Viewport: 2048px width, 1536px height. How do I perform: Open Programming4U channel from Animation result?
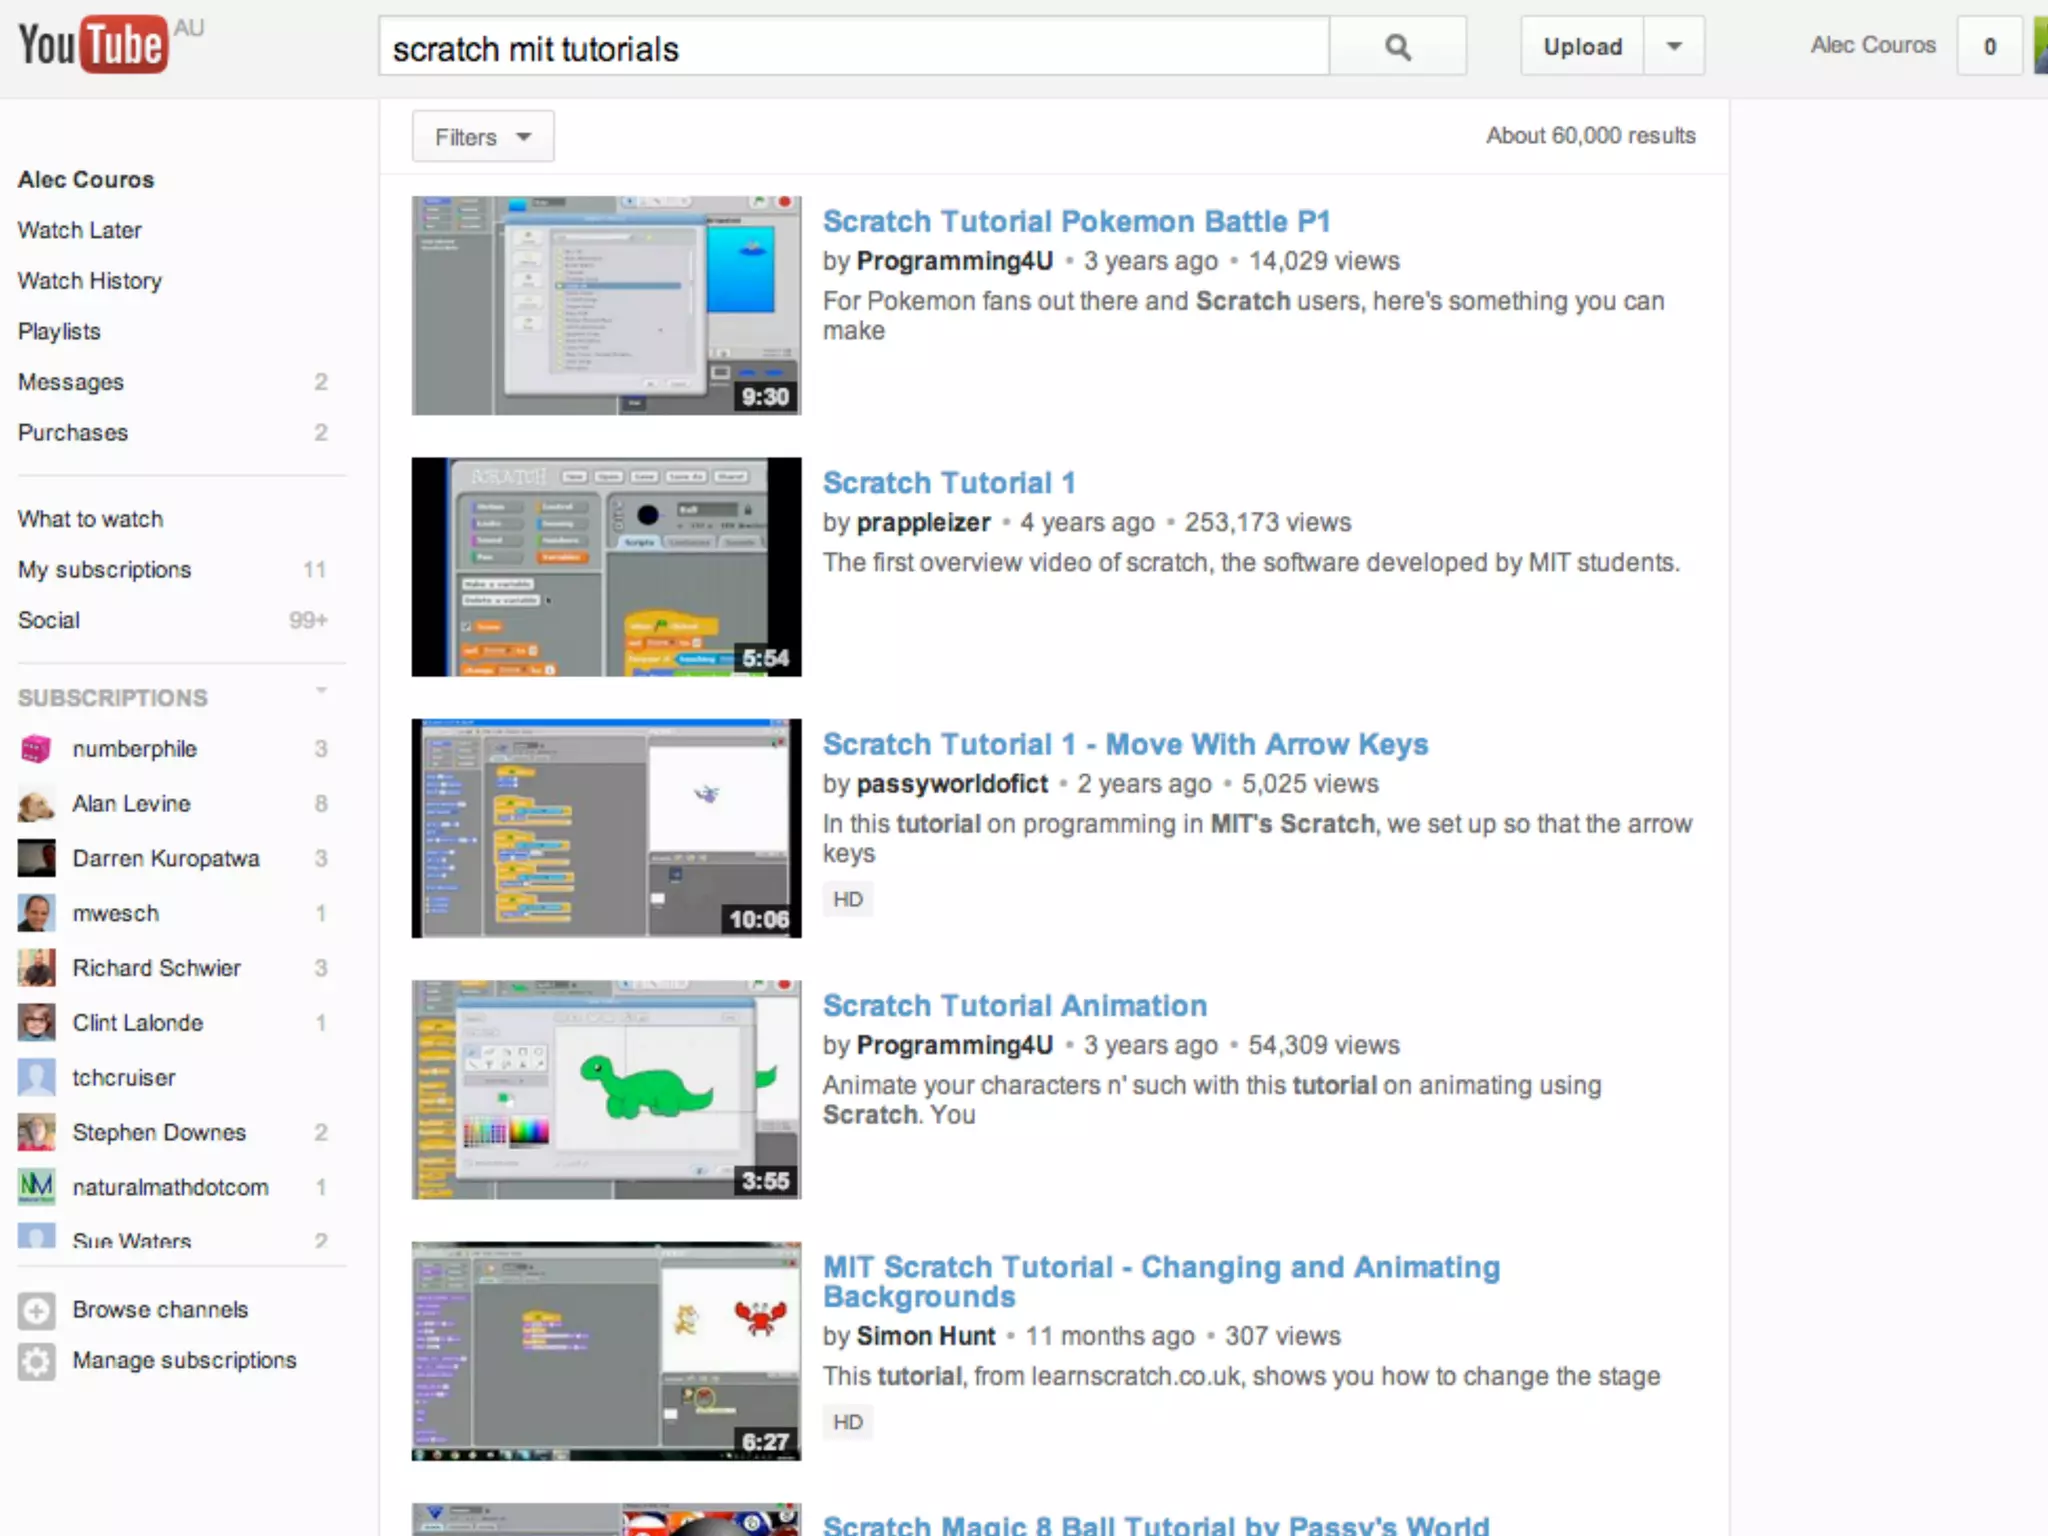[x=954, y=1045]
